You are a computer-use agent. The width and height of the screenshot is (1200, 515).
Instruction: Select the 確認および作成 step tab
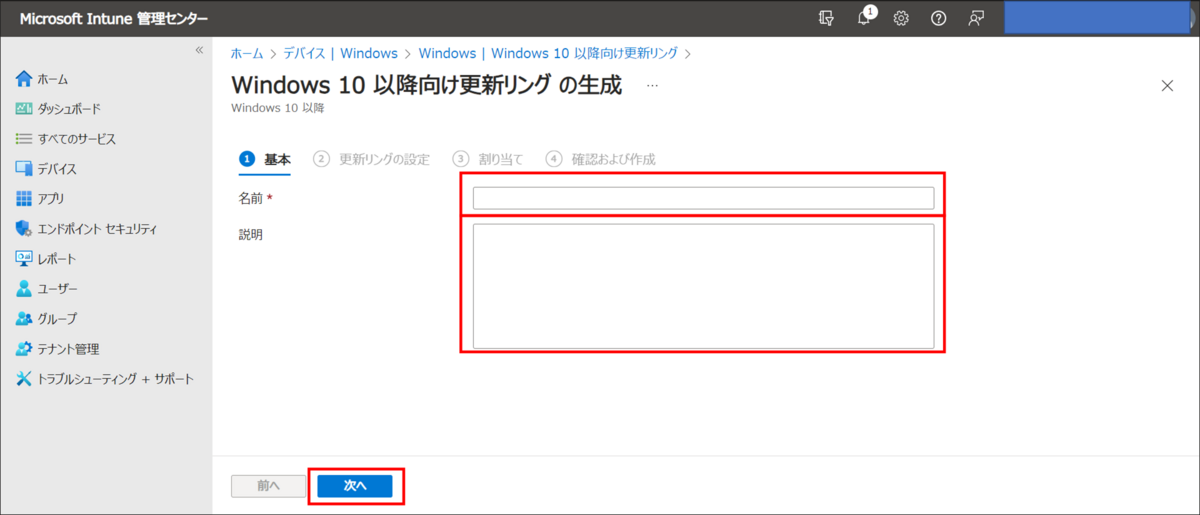tap(601, 159)
